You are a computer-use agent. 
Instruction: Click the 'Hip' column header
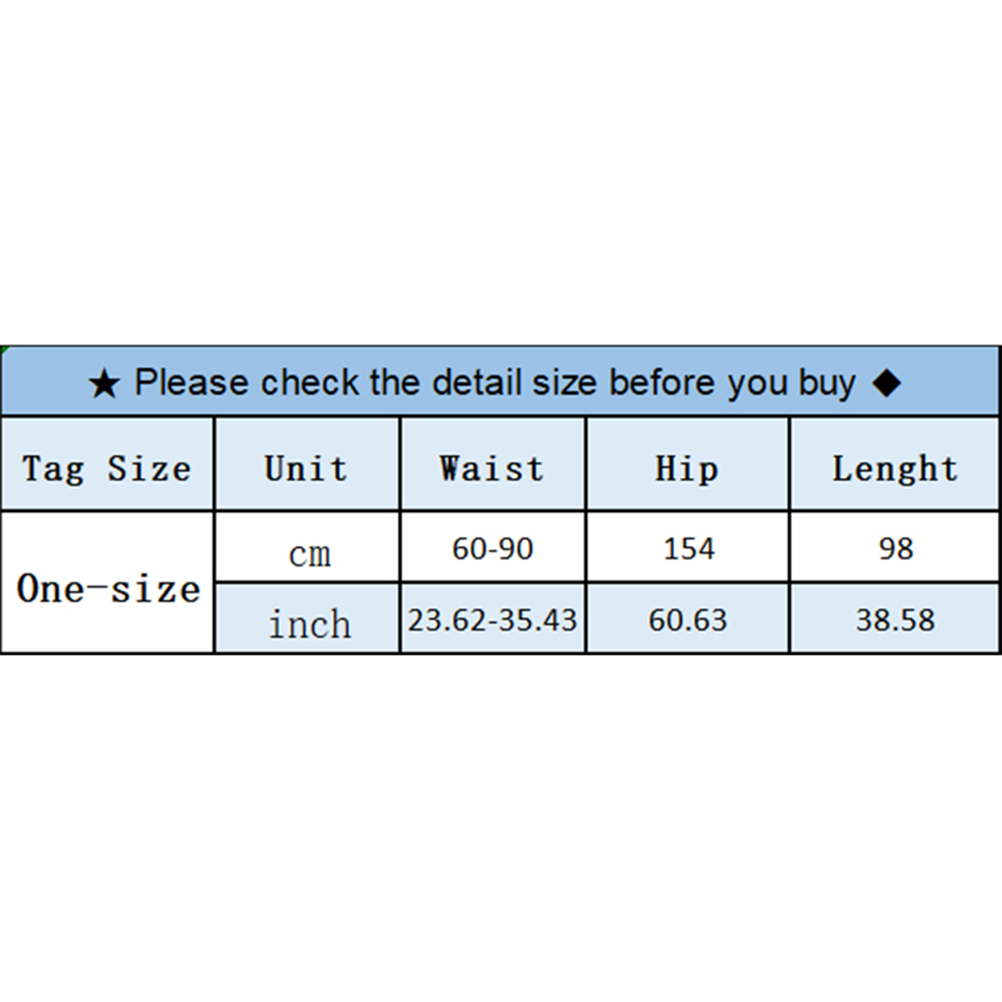click(687, 468)
